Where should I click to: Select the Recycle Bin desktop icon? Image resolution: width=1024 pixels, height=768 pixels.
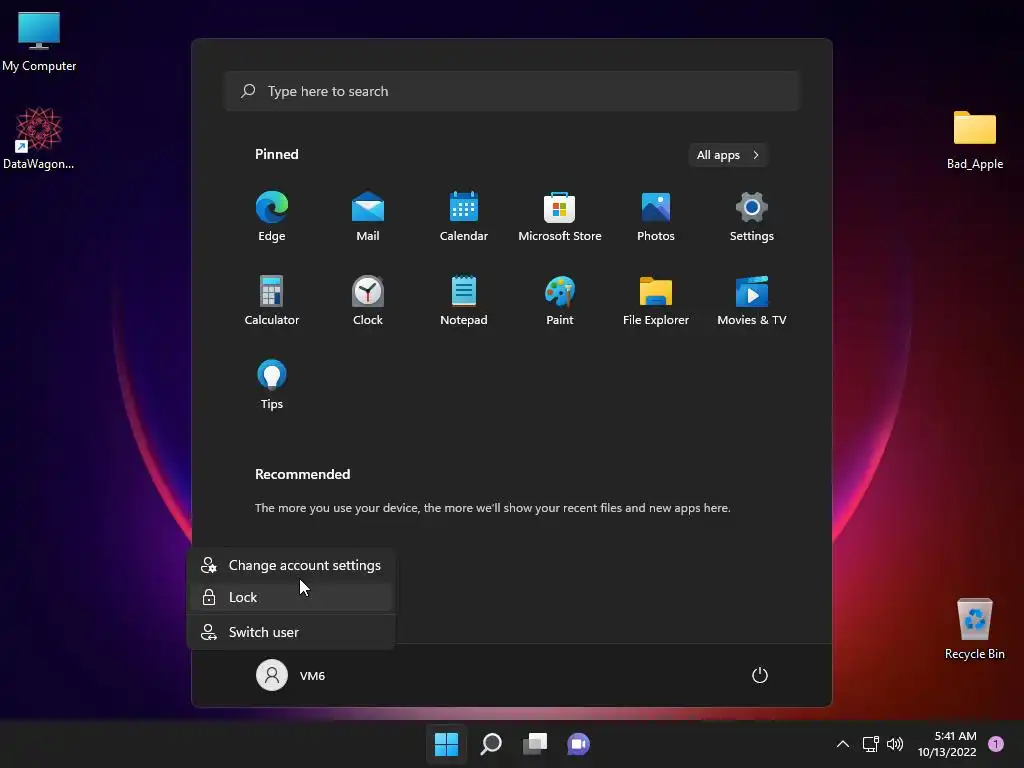tap(975, 629)
